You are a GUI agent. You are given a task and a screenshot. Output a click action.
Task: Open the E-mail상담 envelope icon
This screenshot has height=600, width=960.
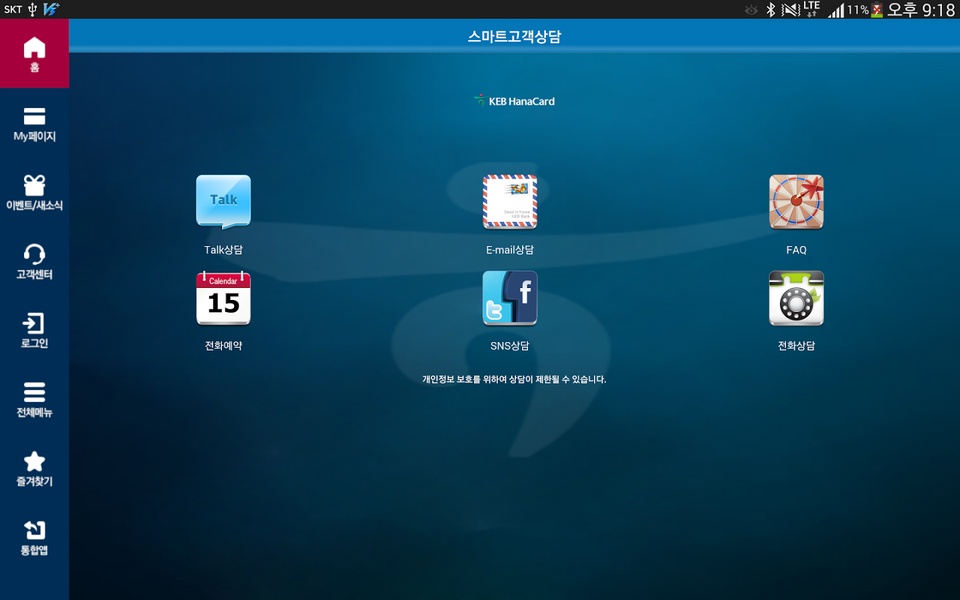coord(510,202)
